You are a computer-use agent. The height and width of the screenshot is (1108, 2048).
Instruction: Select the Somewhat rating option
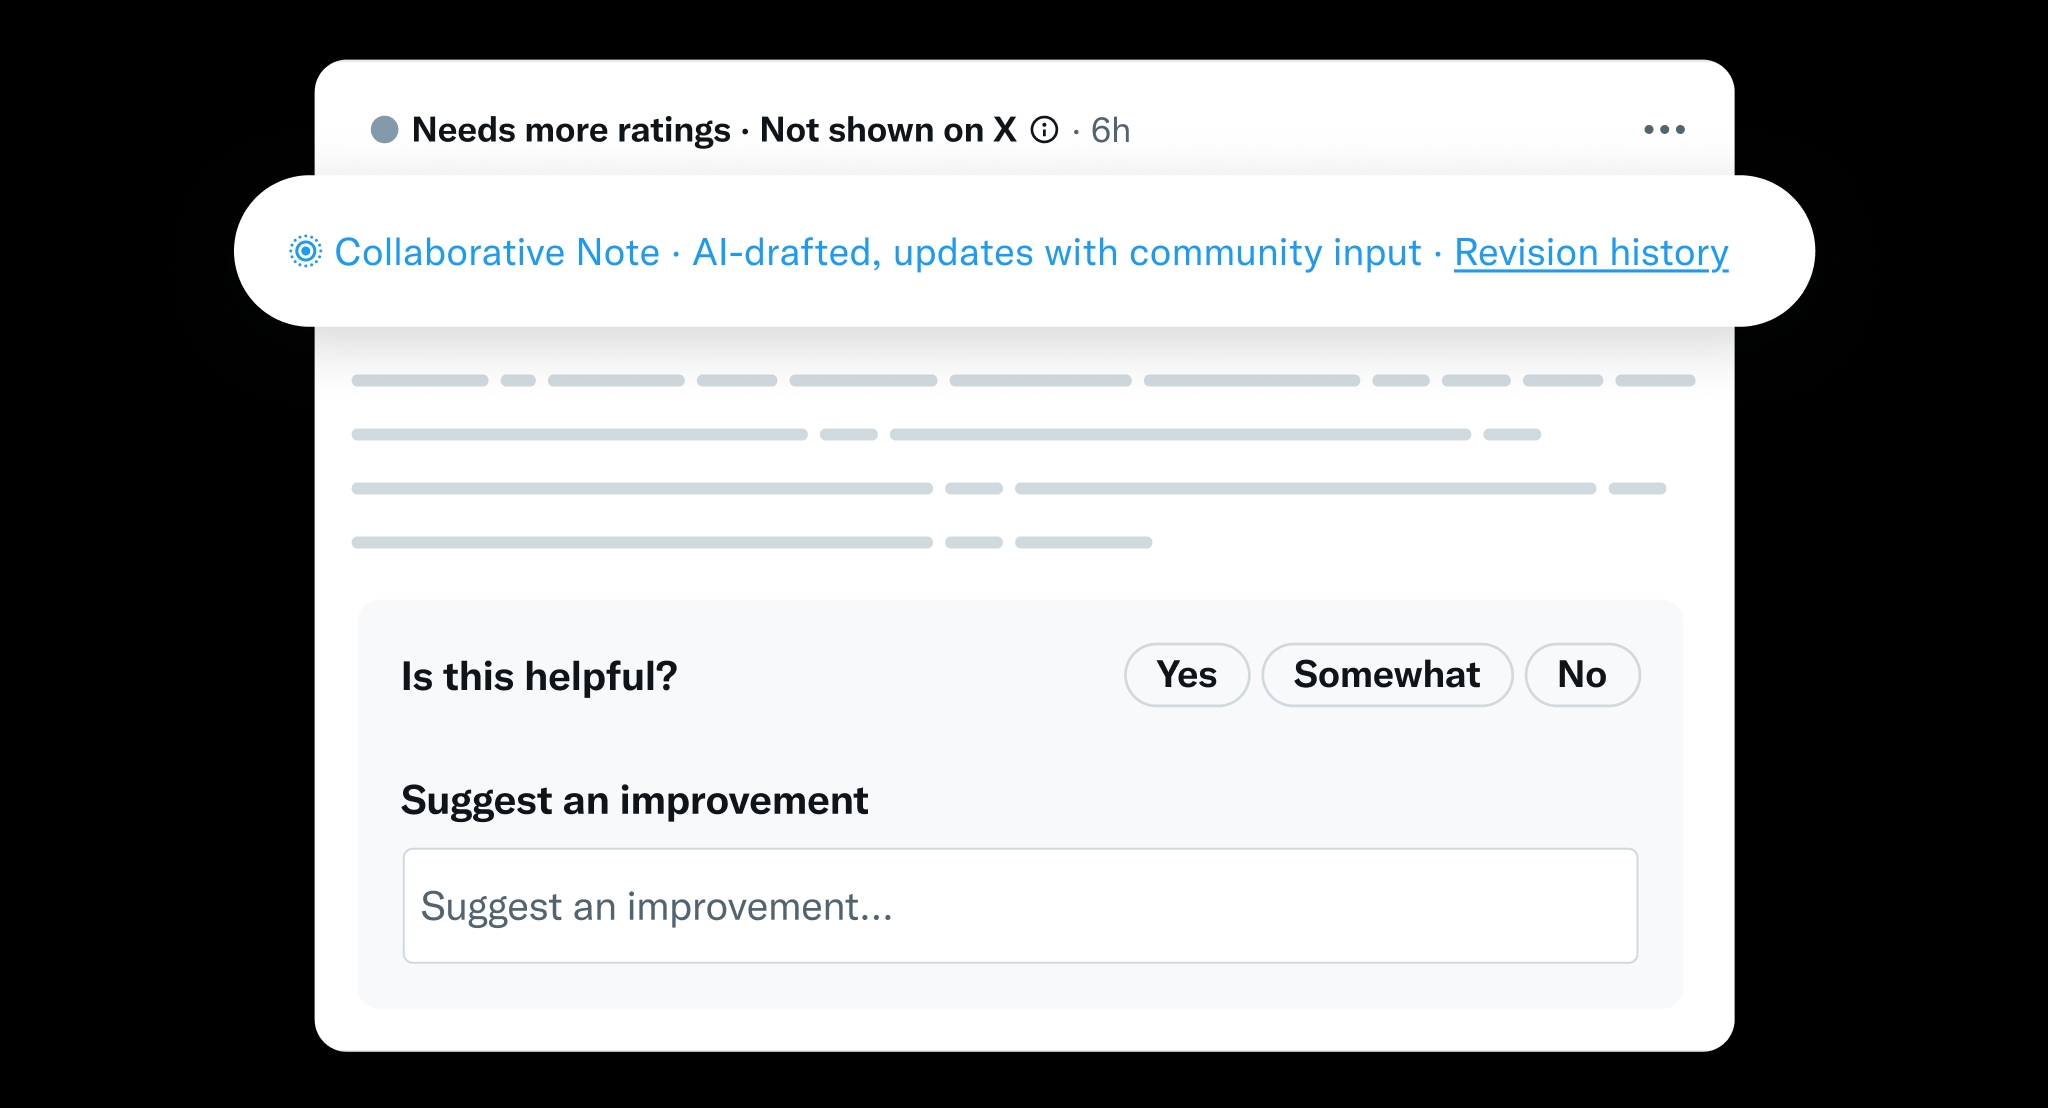1387,675
